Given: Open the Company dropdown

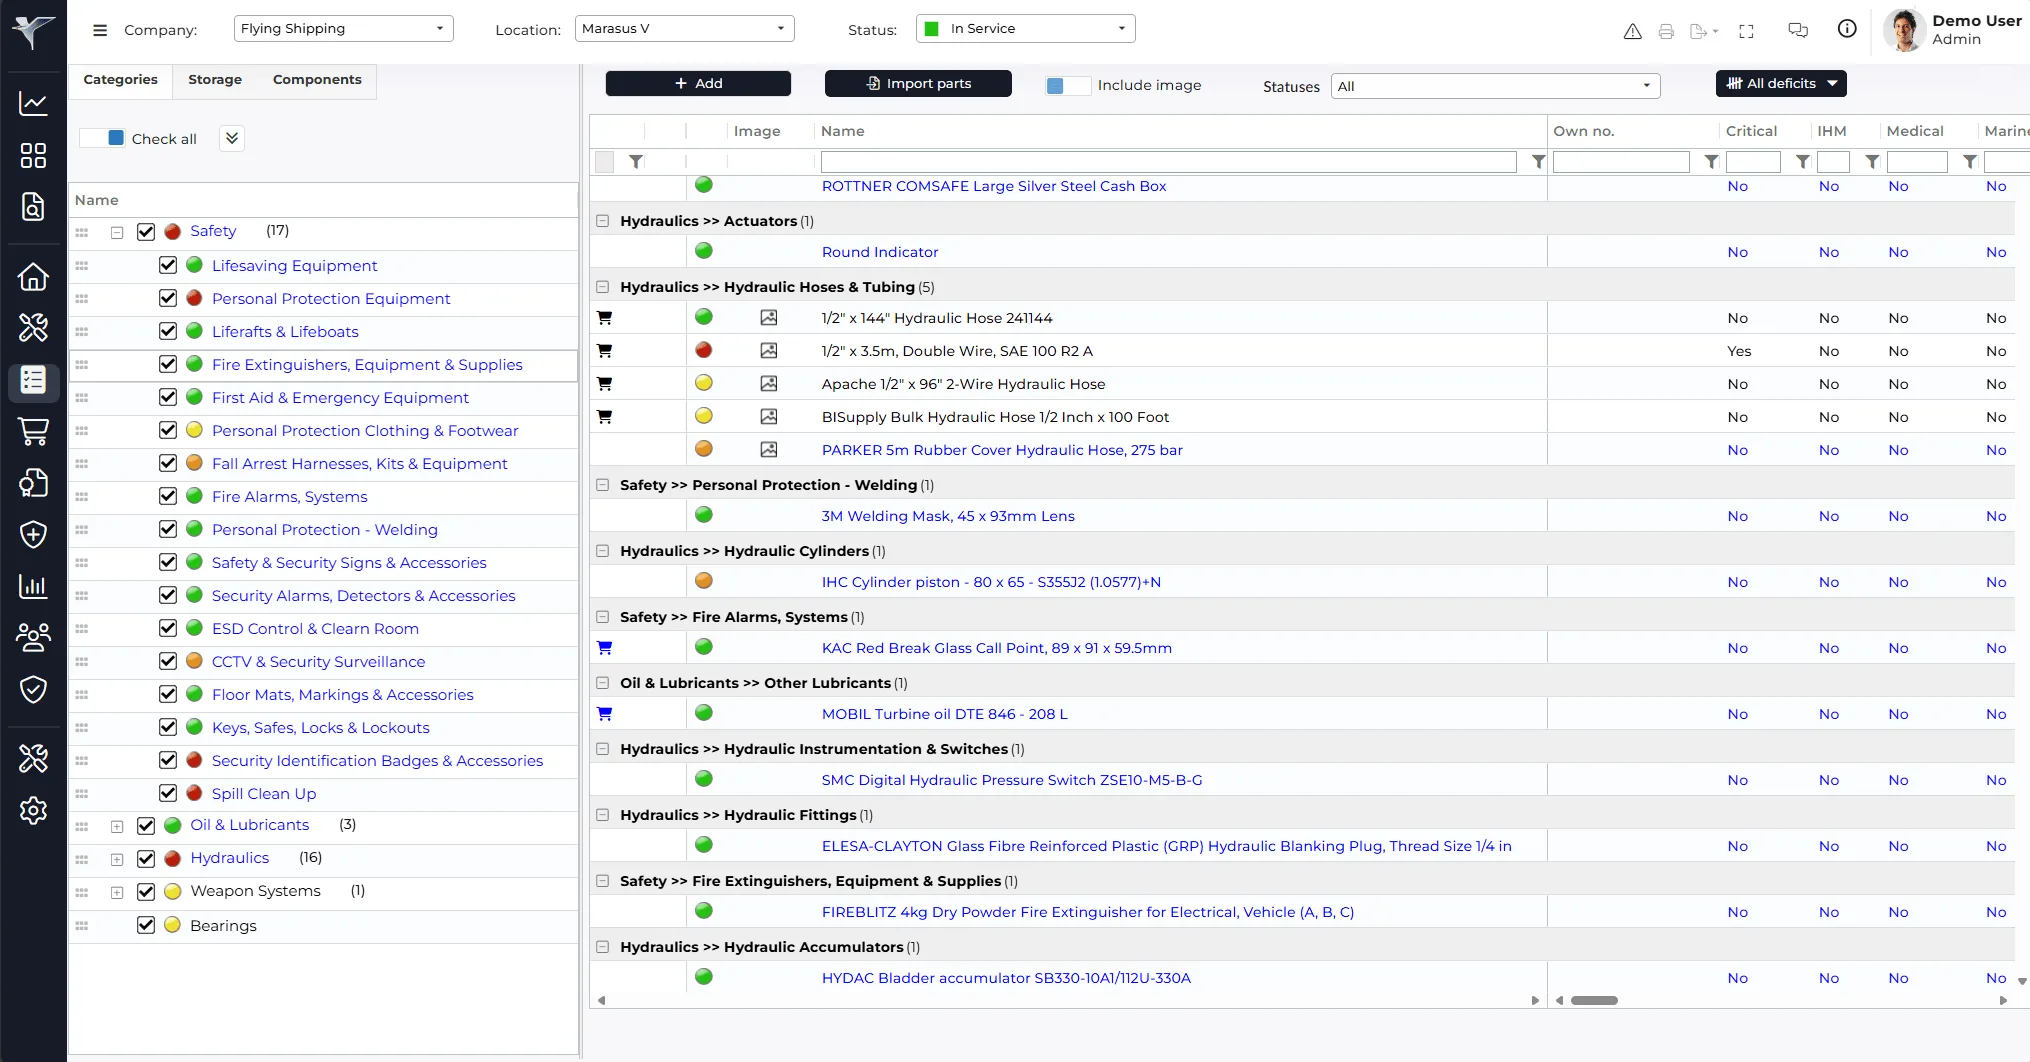Looking at the screenshot, I should pos(343,29).
